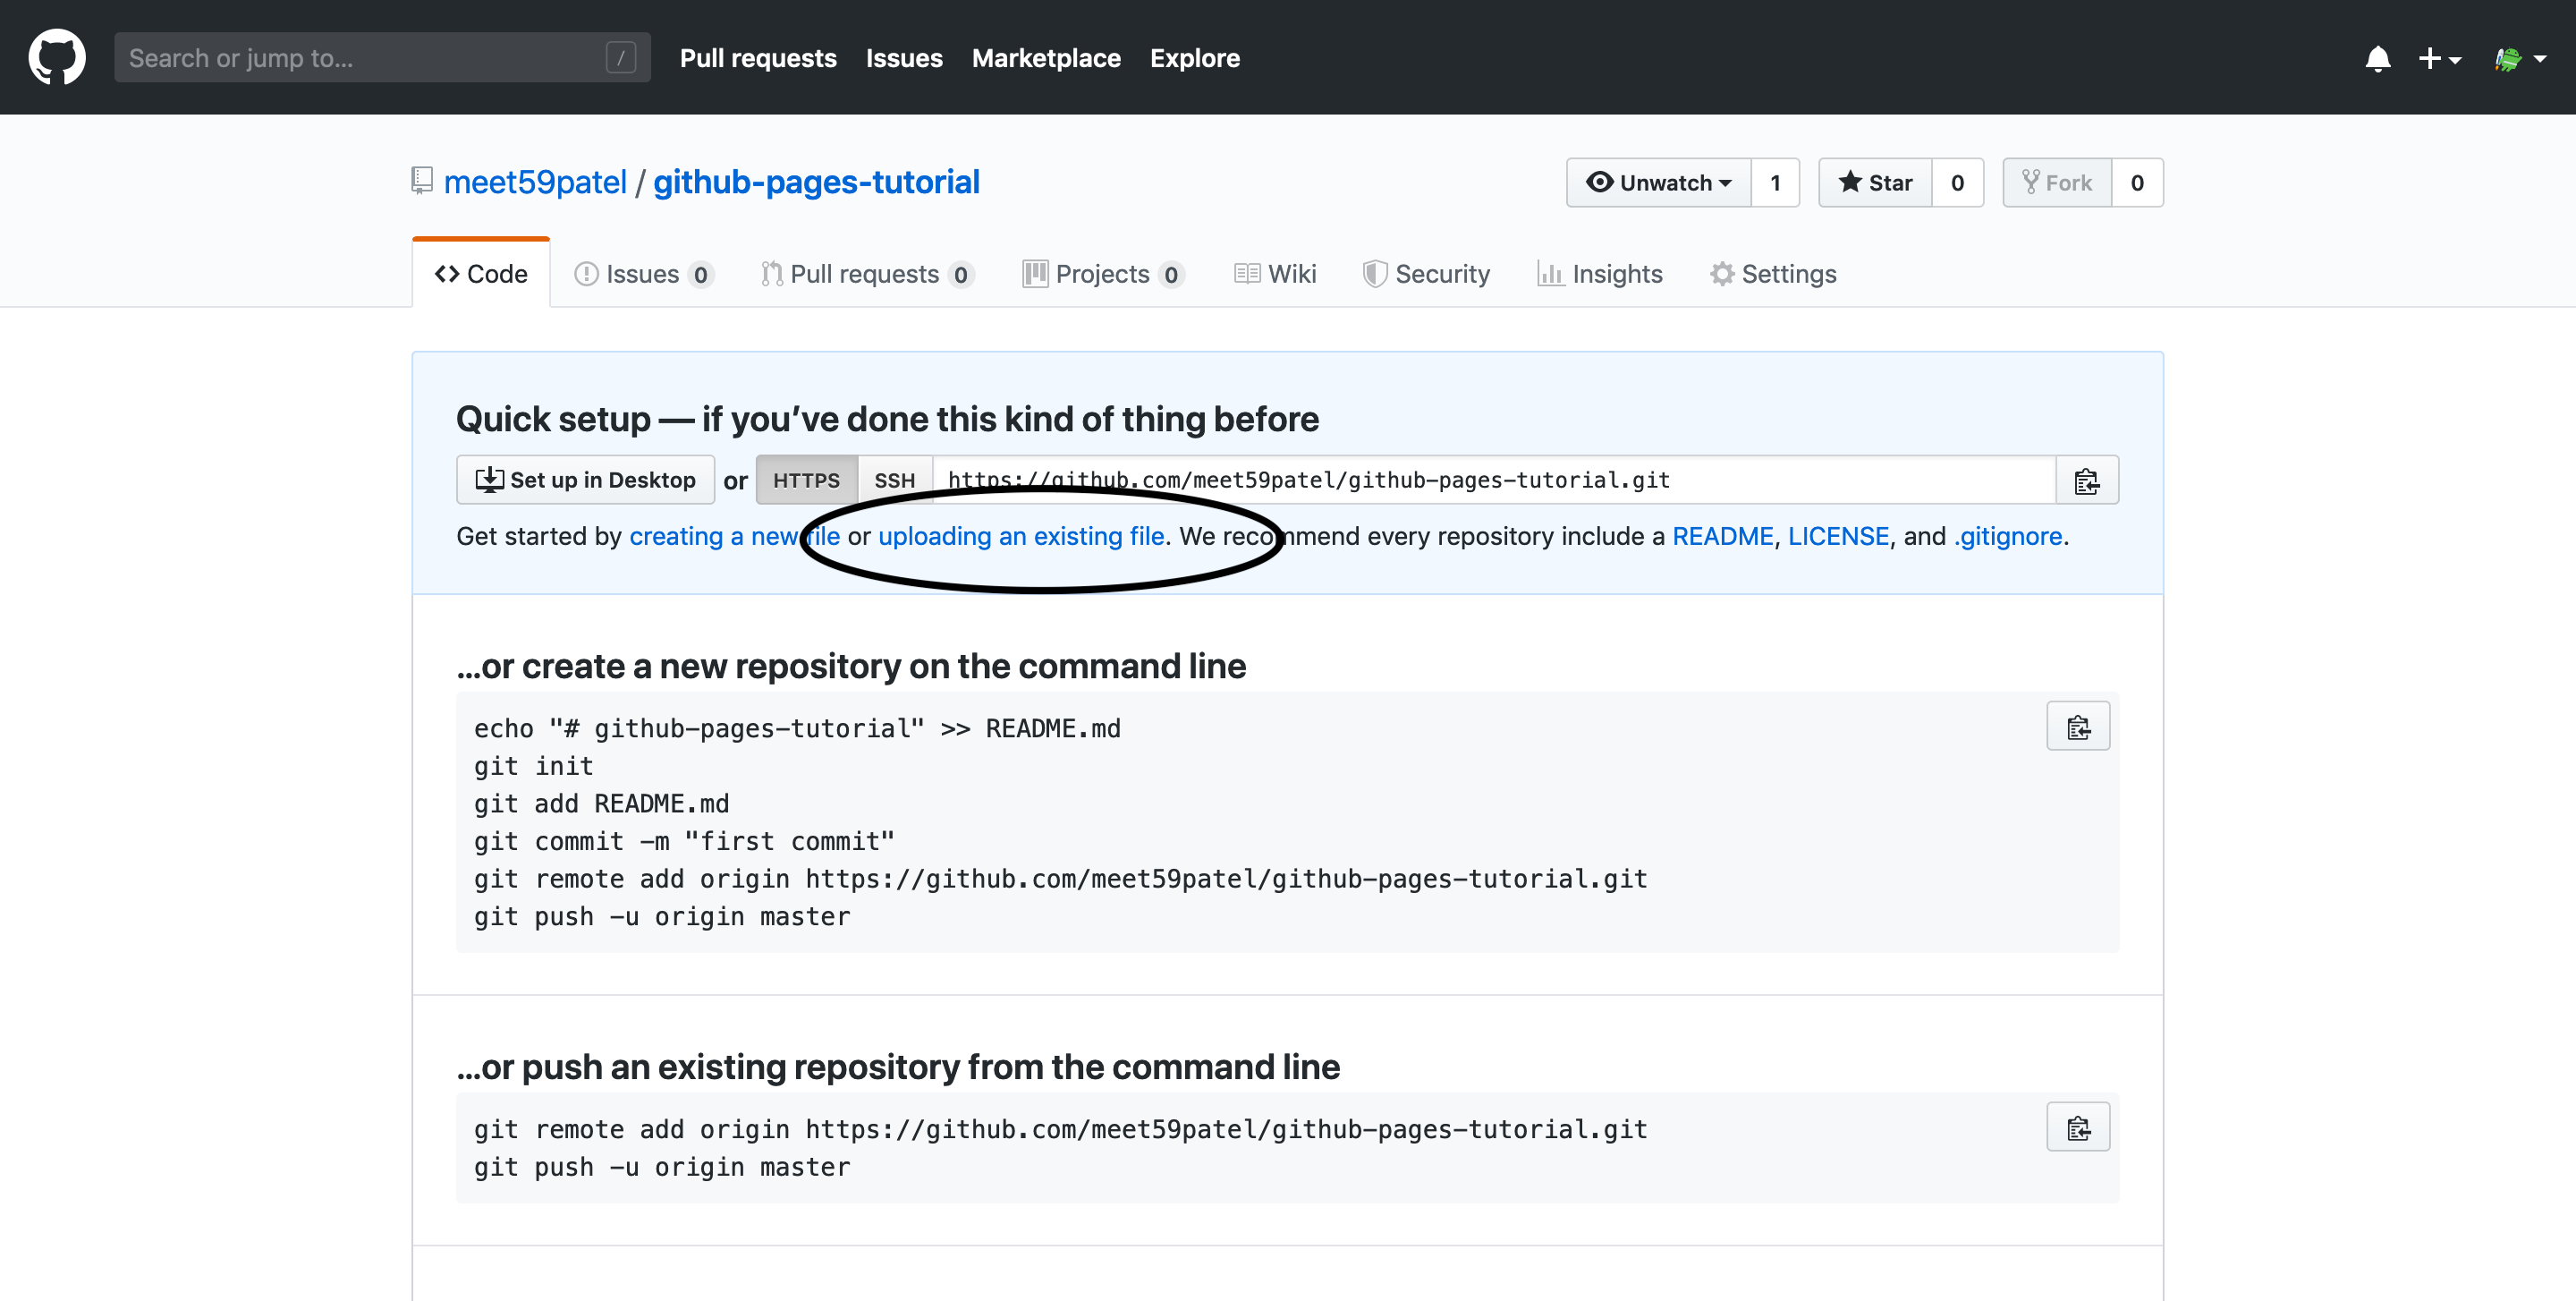Open the Marketplace menu
2576x1301 pixels.
pyautogui.click(x=1046, y=58)
